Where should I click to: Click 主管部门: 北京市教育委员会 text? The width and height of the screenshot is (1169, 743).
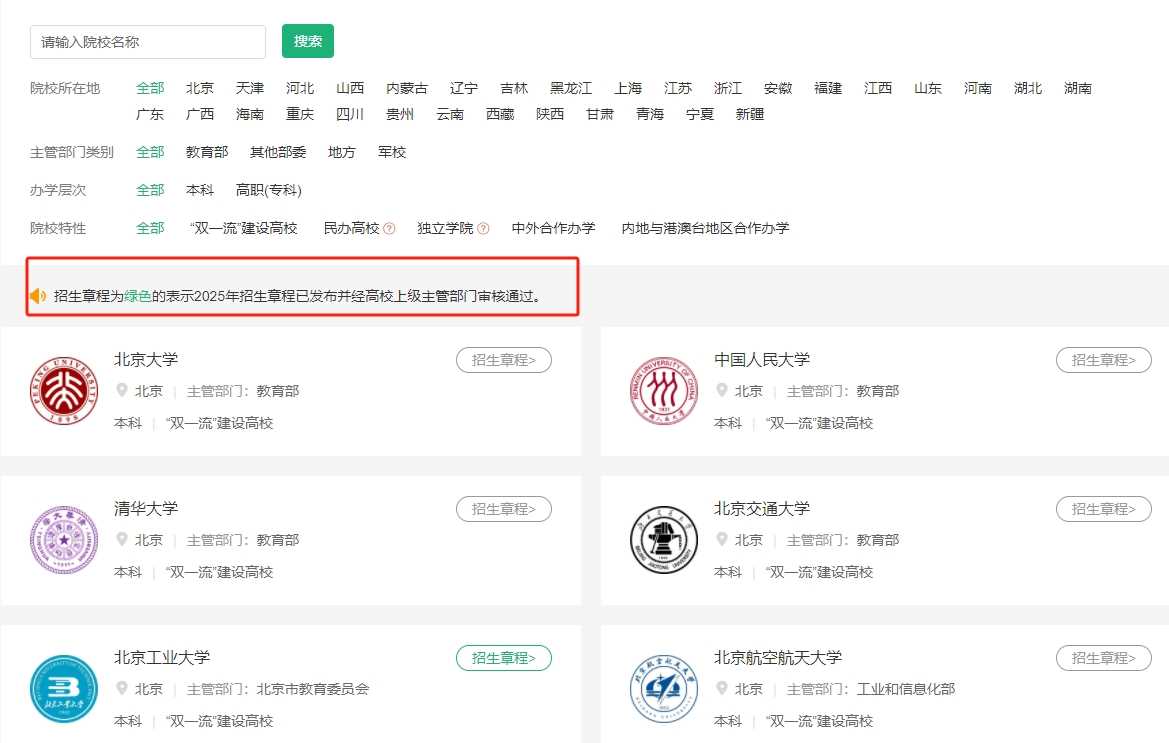coord(278,689)
